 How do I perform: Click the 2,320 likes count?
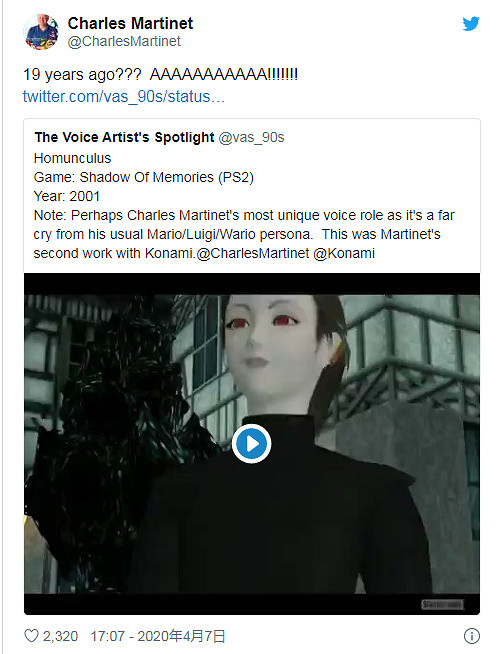pyautogui.click(x=60, y=636)
